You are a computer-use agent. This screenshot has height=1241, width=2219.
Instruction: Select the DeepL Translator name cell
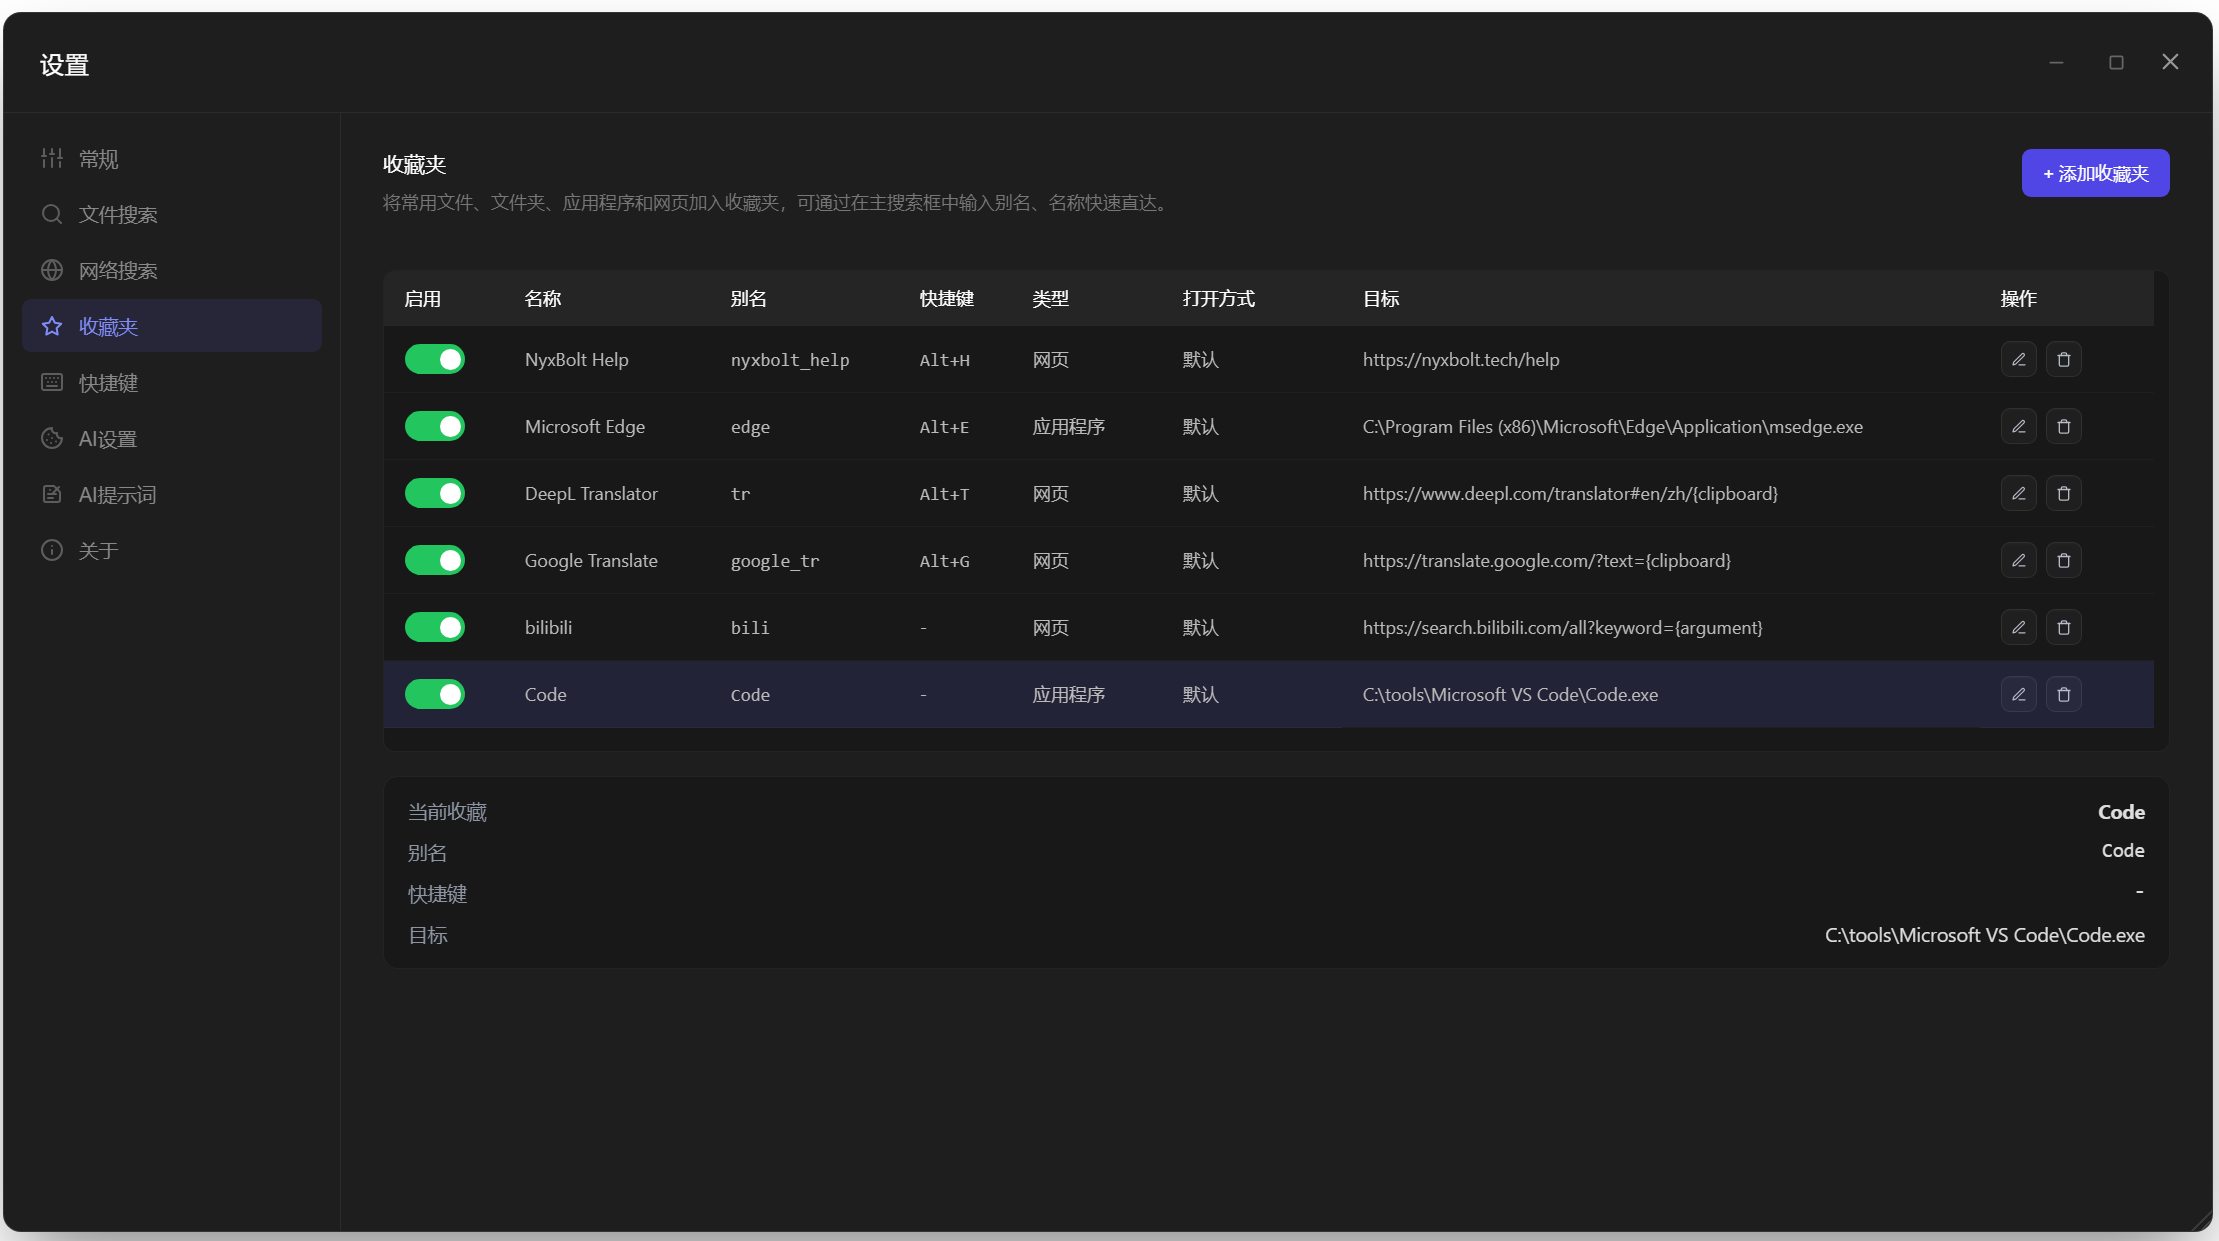click(x=591, y=493)
